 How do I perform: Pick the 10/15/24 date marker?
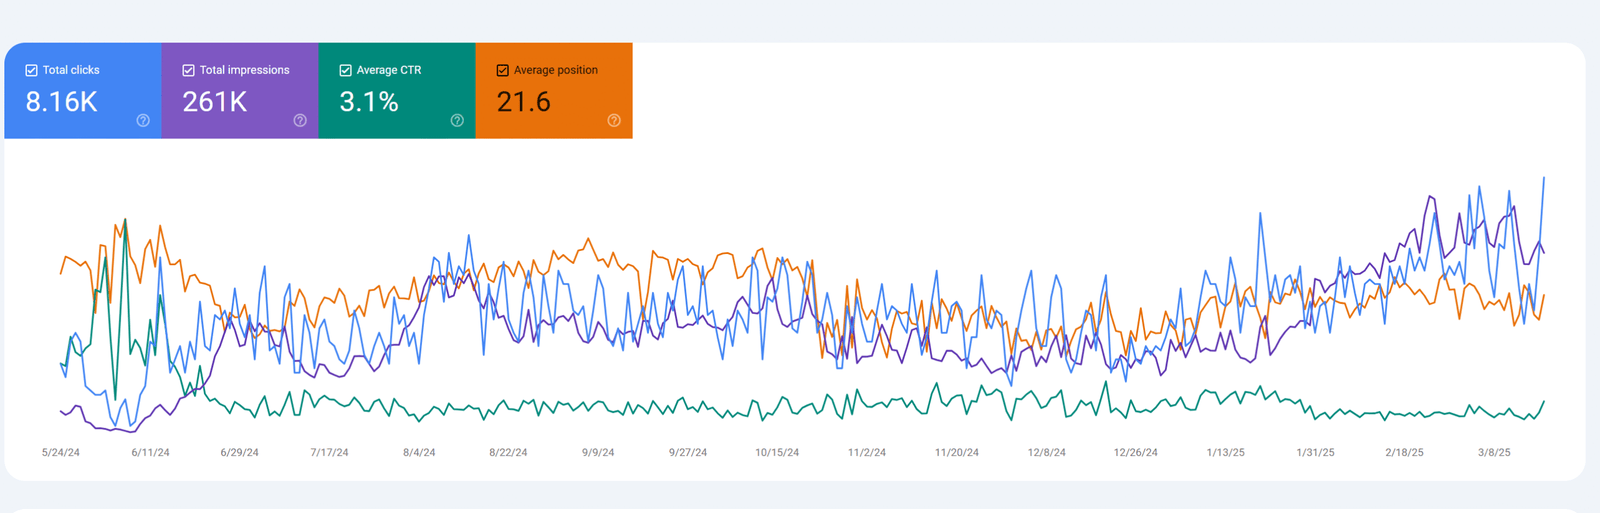pos(777,453)
